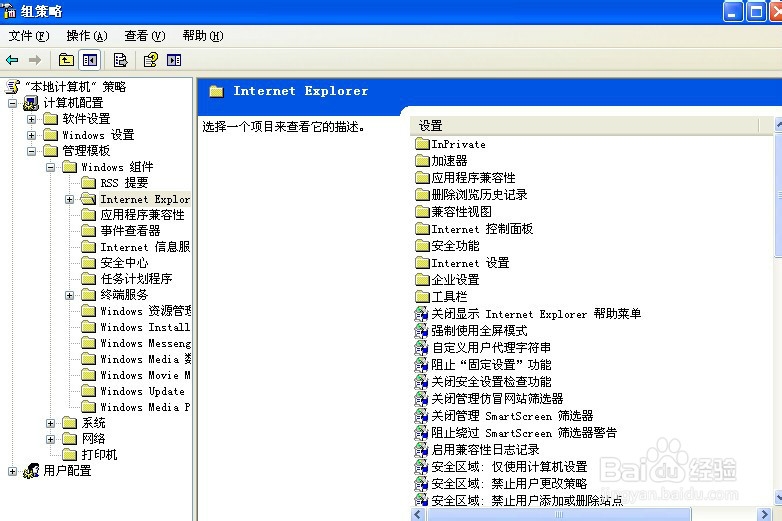
Task: Expand the 用户配置 tree node
Action: pos(12,471)
